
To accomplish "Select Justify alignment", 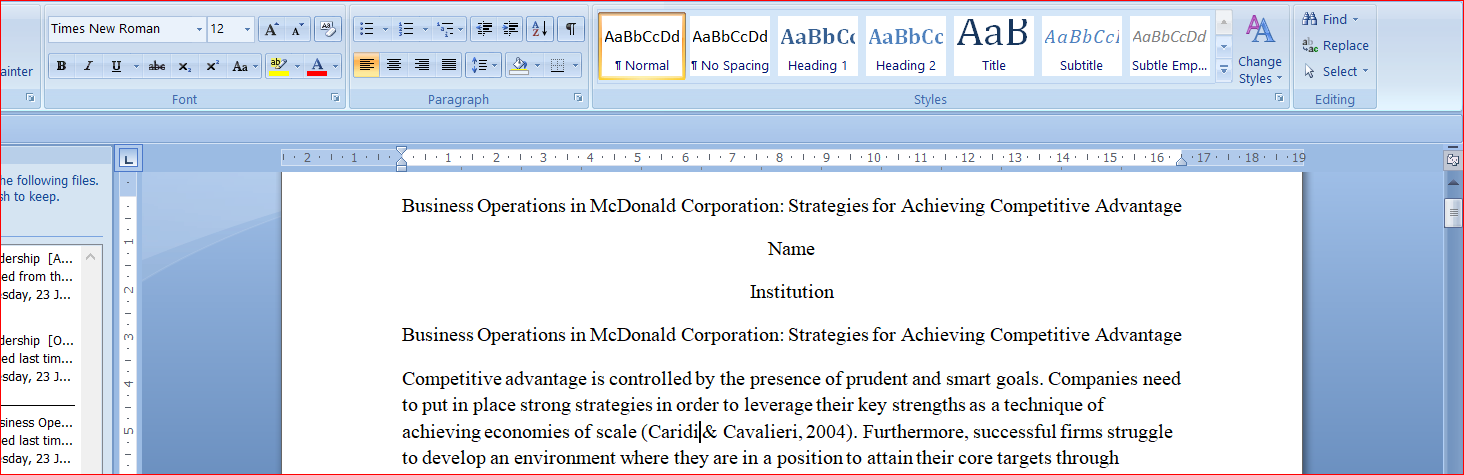I will click(x=449, y=66).
